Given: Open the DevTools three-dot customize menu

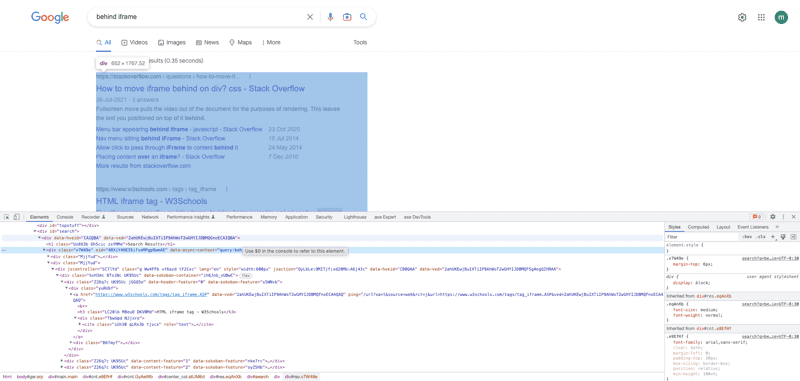Looking at the screenshot, I should (783, 217).
